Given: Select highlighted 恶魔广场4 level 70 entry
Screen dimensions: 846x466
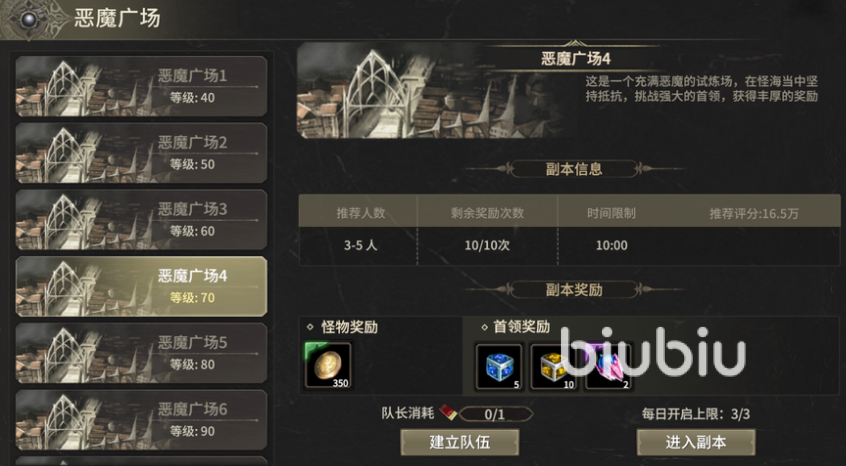Looking at the screenshot, I should (x=141, y=286).
